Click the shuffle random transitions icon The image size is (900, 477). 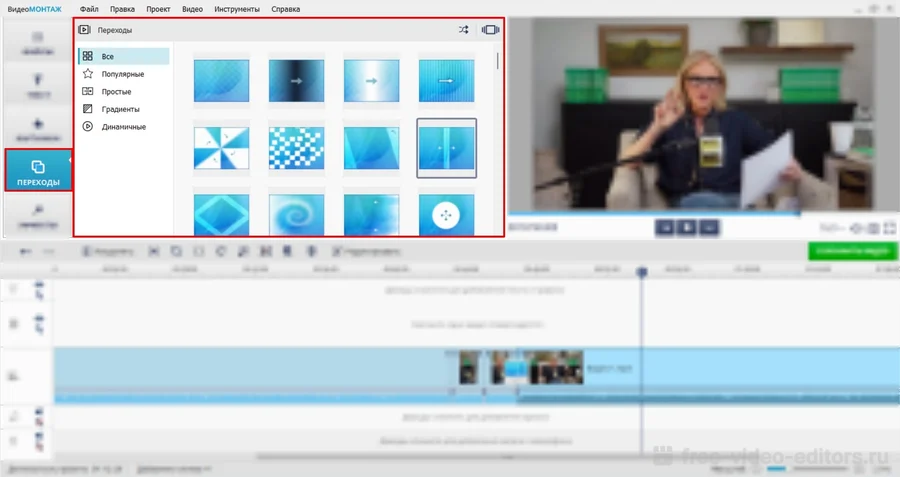pos(463,30)
